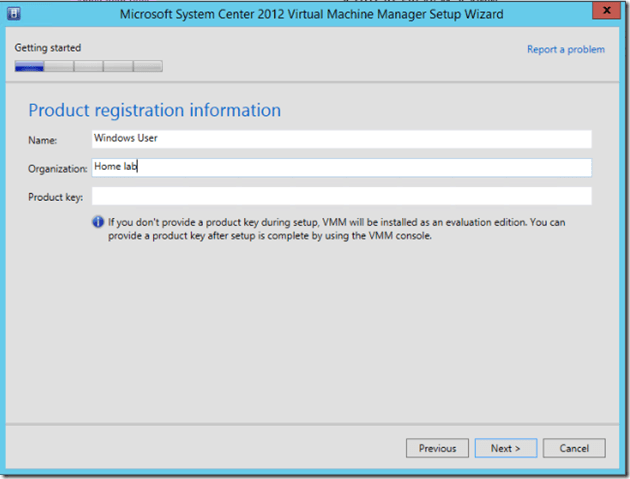Screen dimensions: 630x479
Task: Click the Product registration information heading
Action: coord(154,110)
